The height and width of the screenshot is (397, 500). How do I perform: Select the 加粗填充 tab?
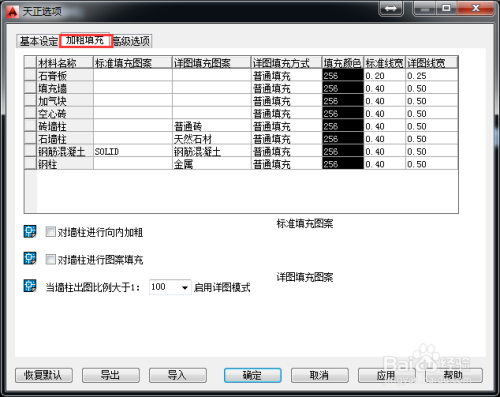85,40
